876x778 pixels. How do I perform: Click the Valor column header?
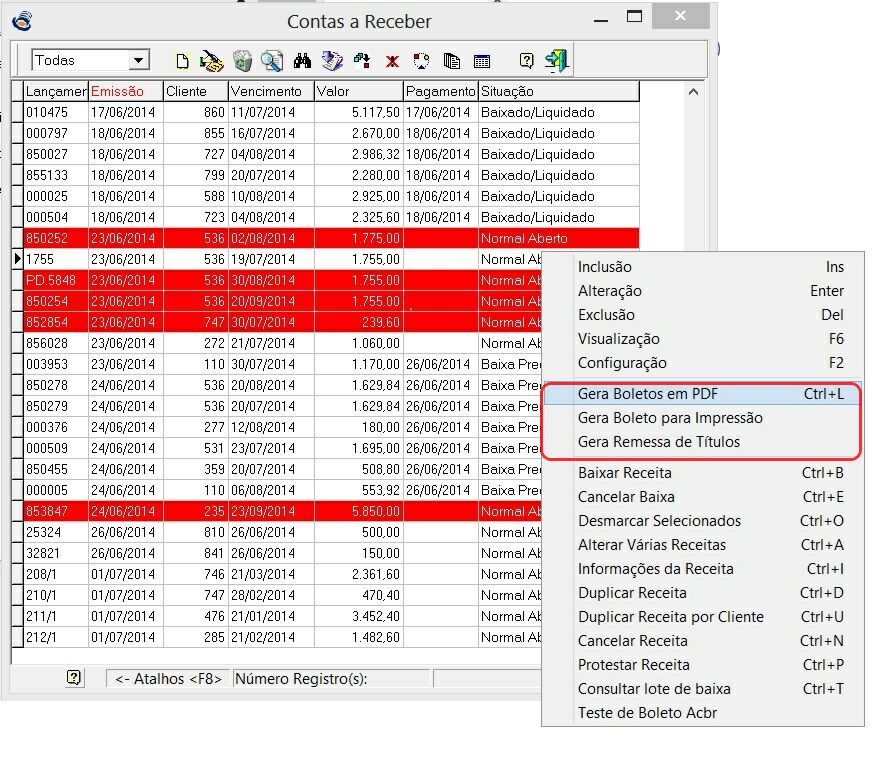(359, 91)
